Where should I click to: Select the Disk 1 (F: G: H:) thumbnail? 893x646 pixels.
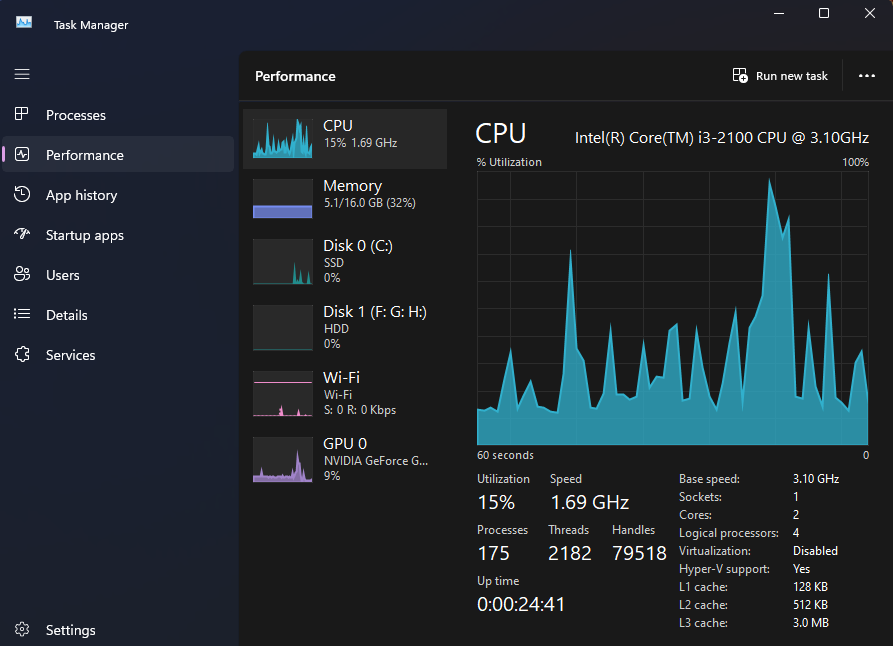tap(282, 328)
